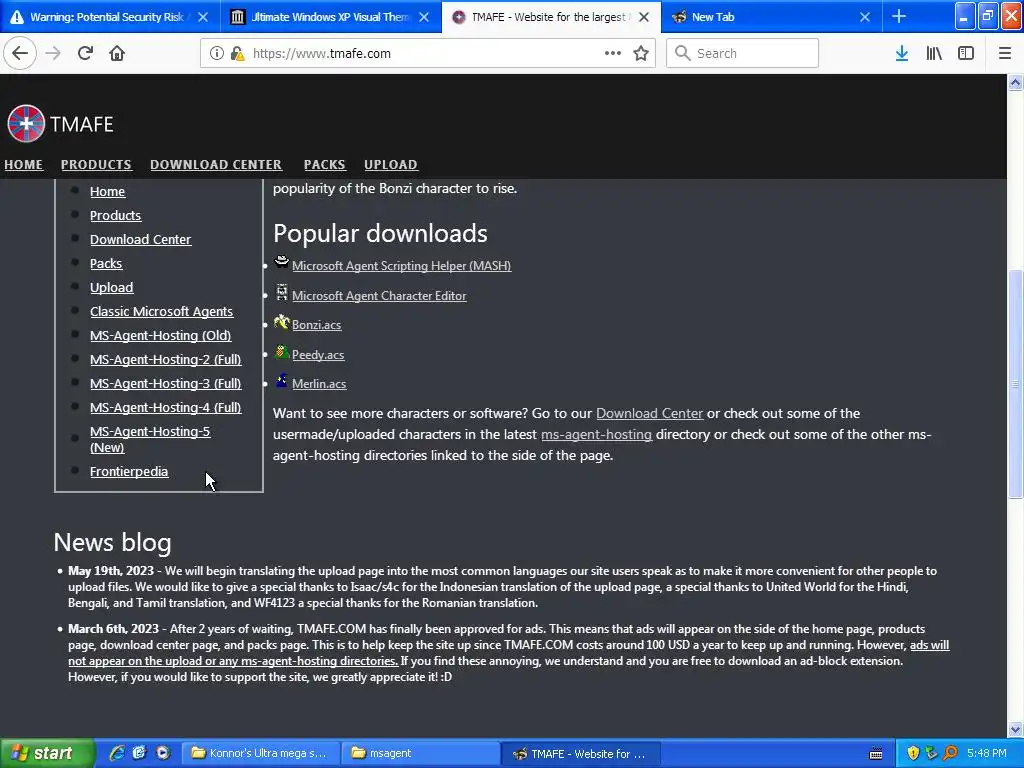1024x768 pixels.
Task: Download Peedy.acs file link
Action: pyautogui.click(x=318, y=355)
